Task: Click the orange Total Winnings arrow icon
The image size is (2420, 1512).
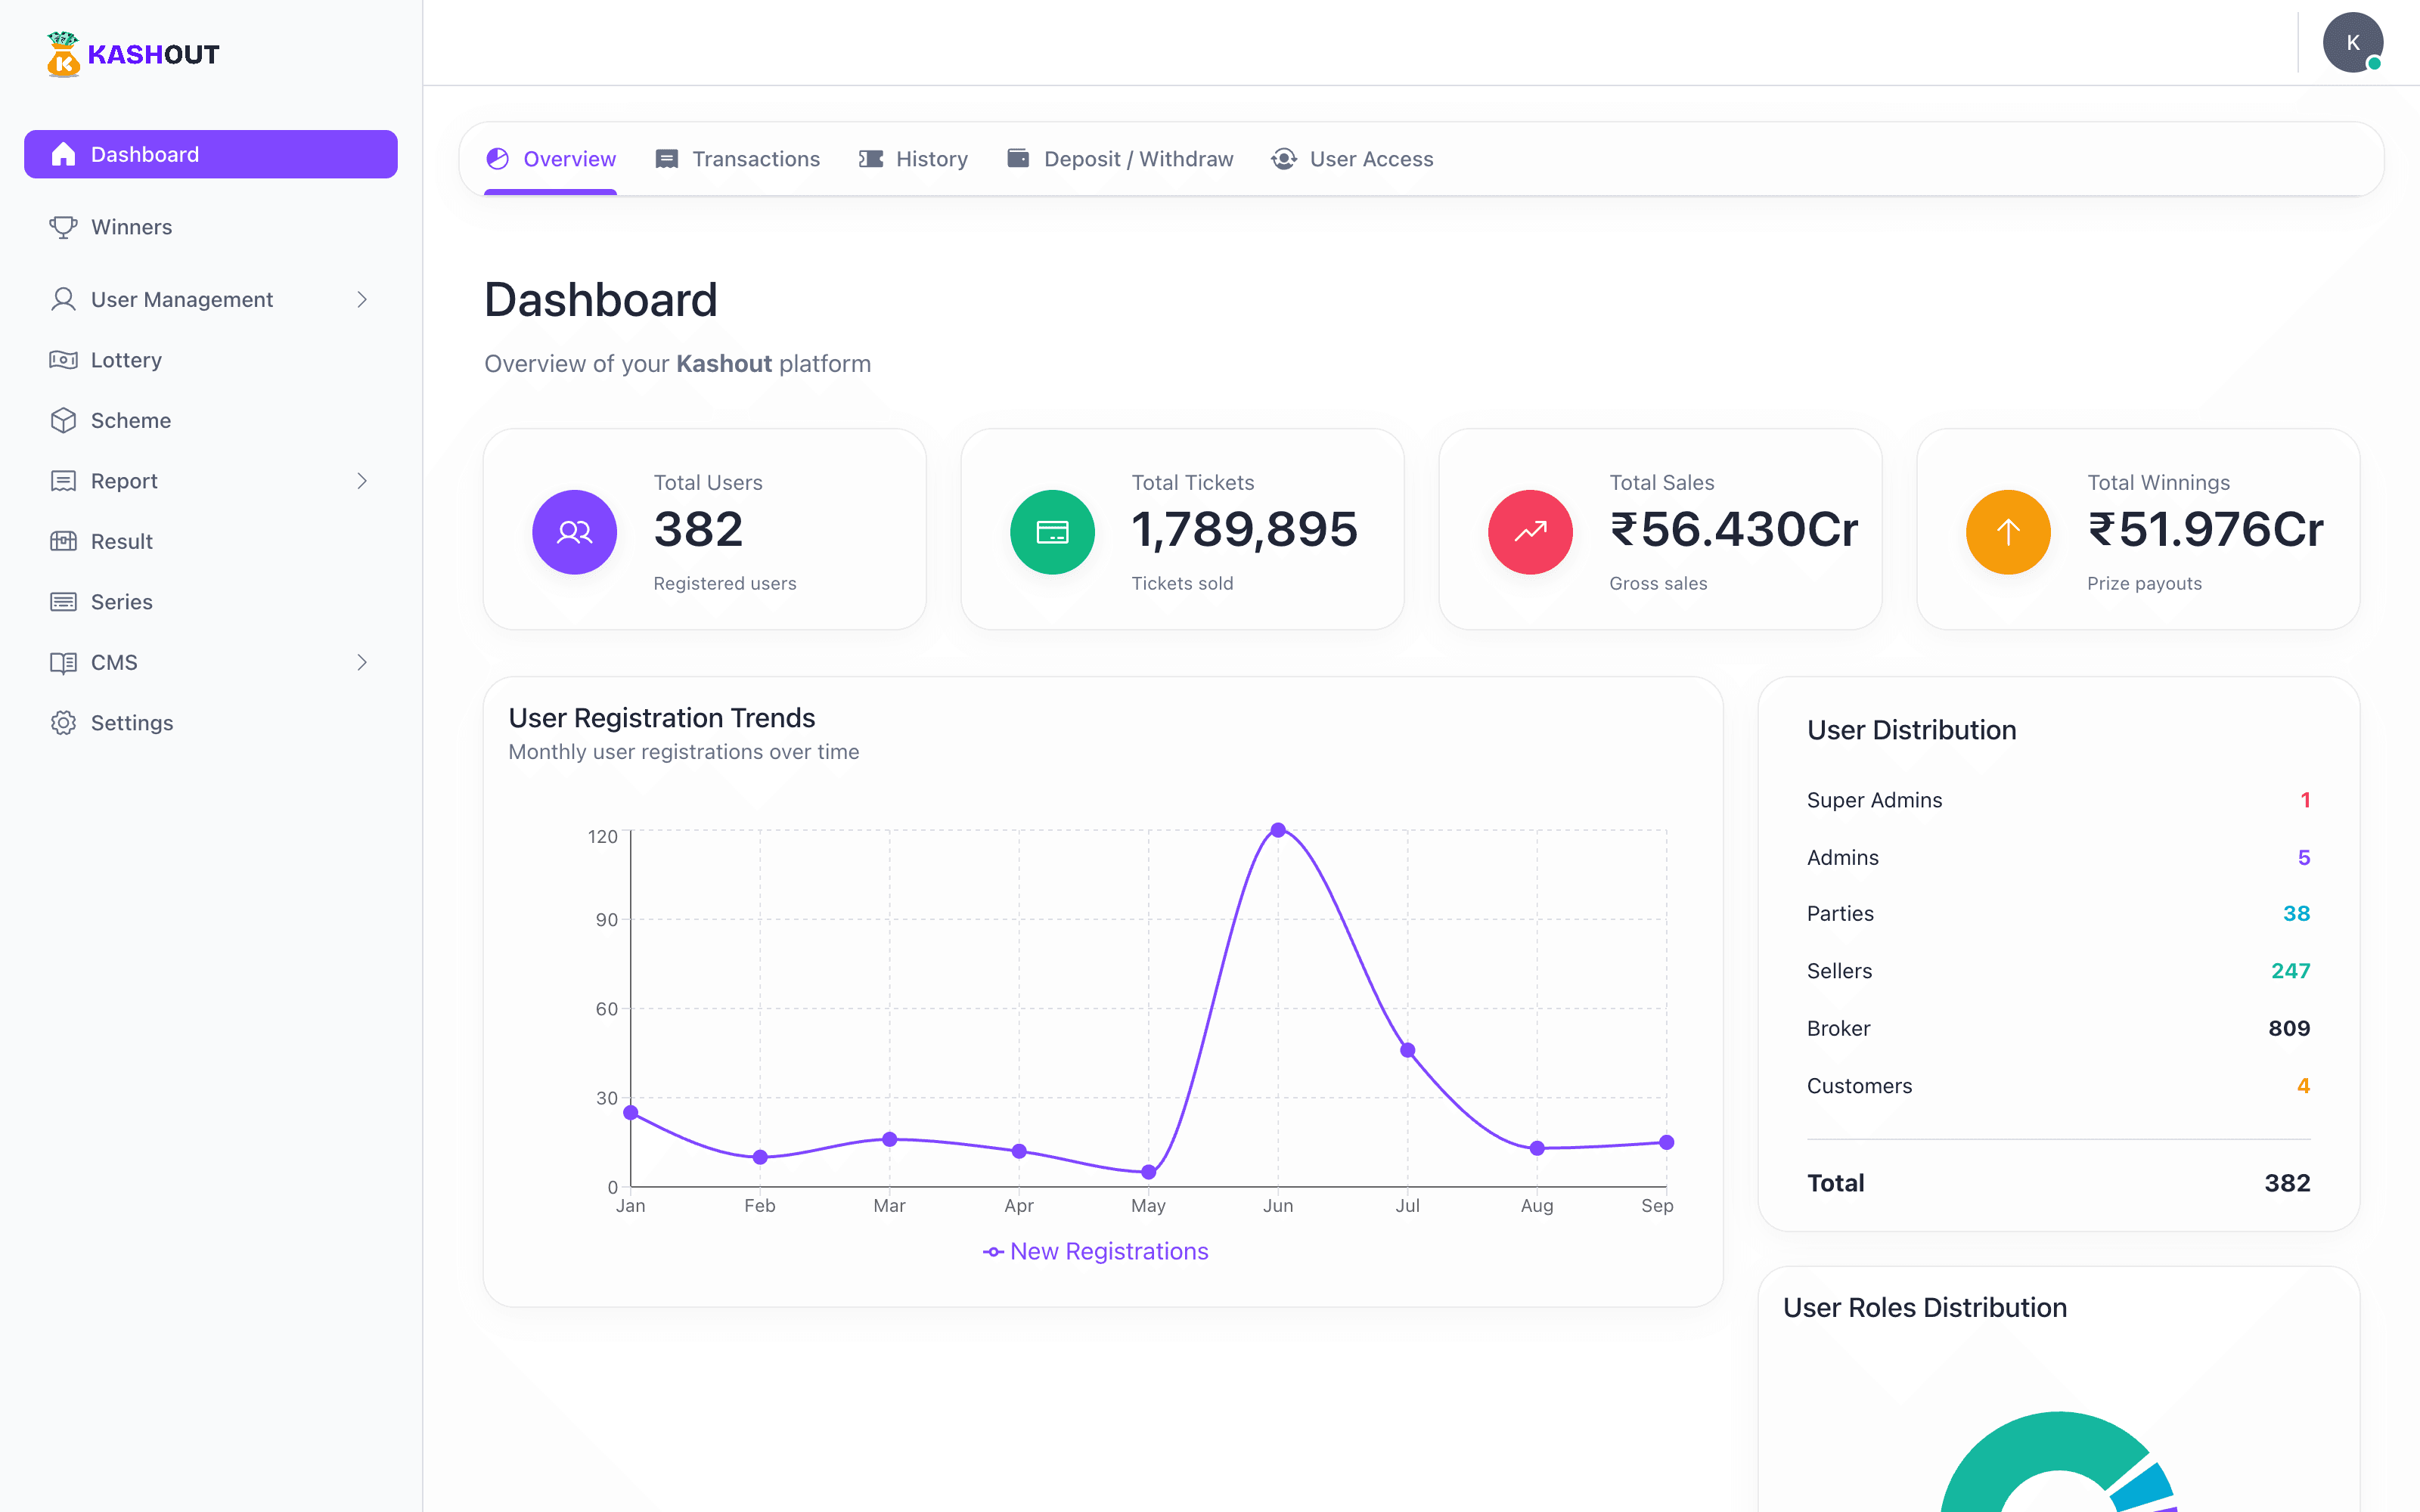Action: (2008, 532)
